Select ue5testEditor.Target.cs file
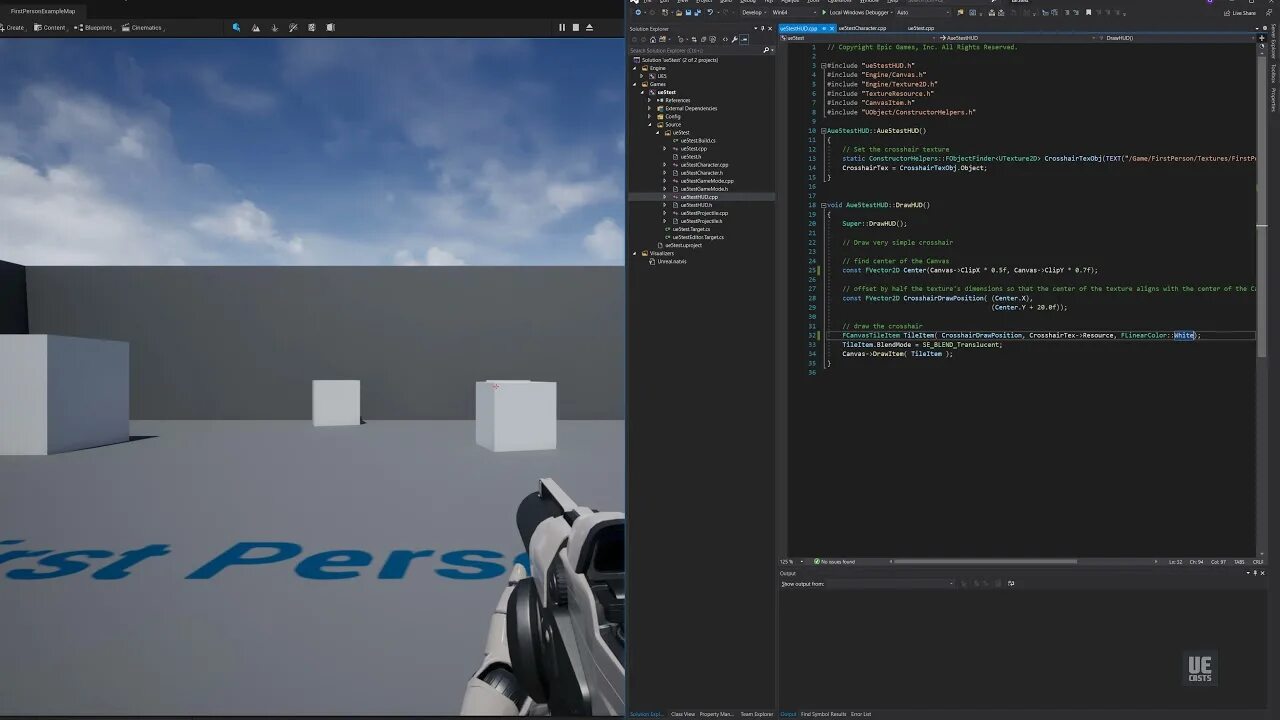This screenshot has width=1280, height=720. [698, 237]
